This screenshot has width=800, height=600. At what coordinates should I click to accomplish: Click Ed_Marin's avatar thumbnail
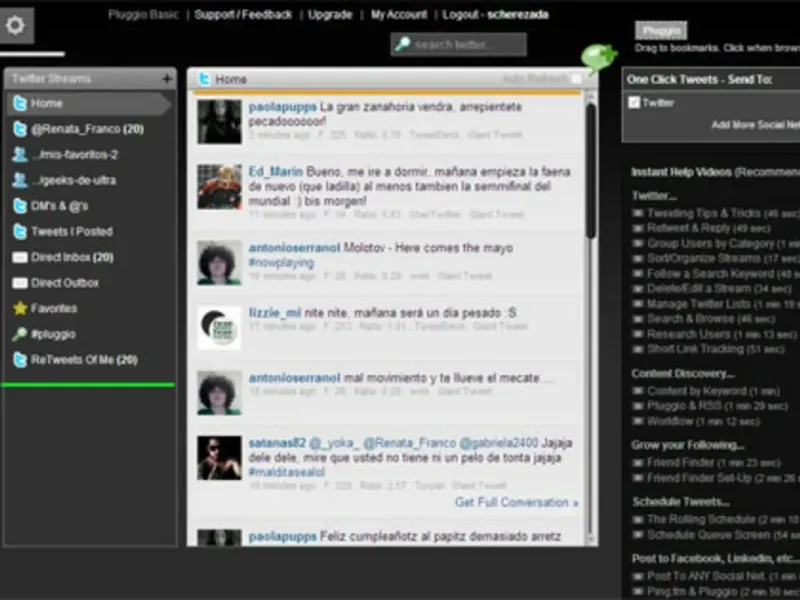click(219, 187)
